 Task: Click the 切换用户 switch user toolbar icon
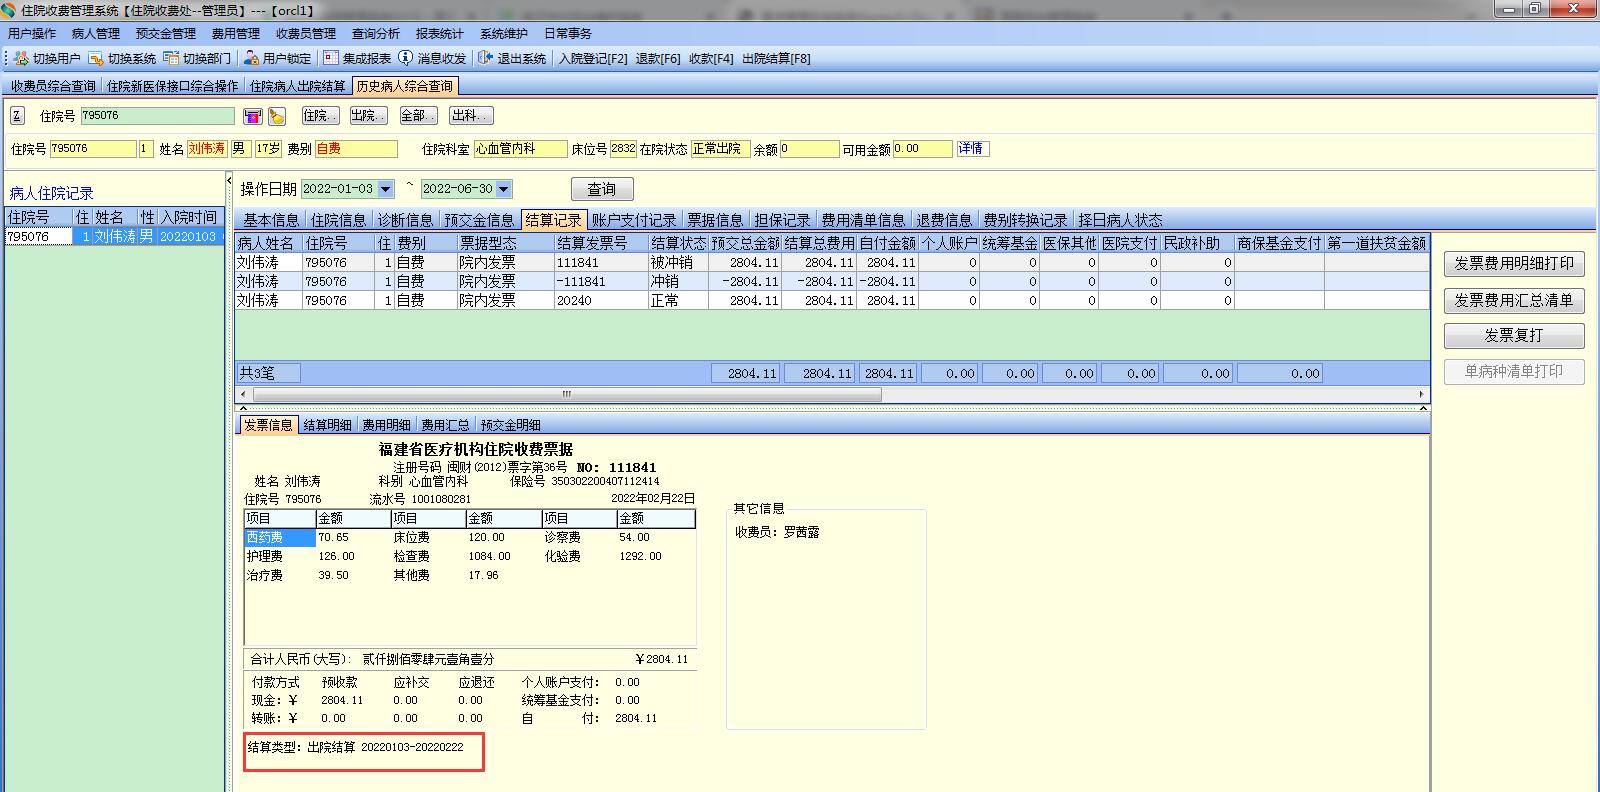[x=21, y=58]
